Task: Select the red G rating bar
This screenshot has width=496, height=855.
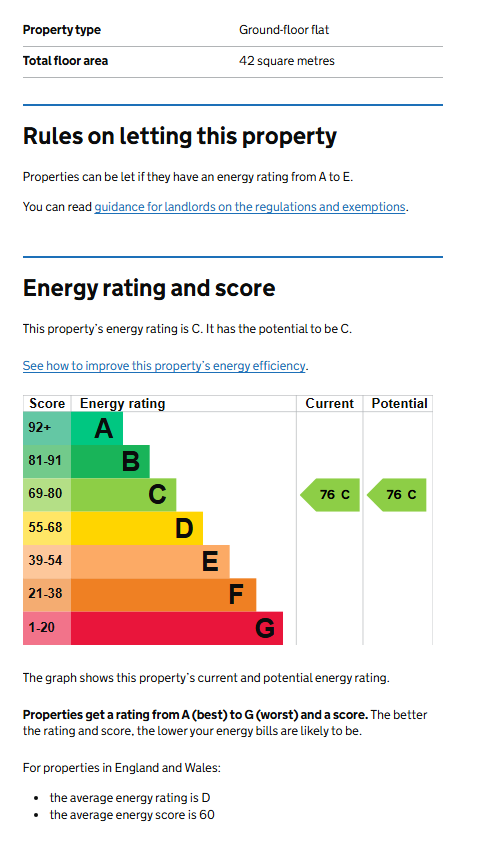Action: tap(177, 628)
